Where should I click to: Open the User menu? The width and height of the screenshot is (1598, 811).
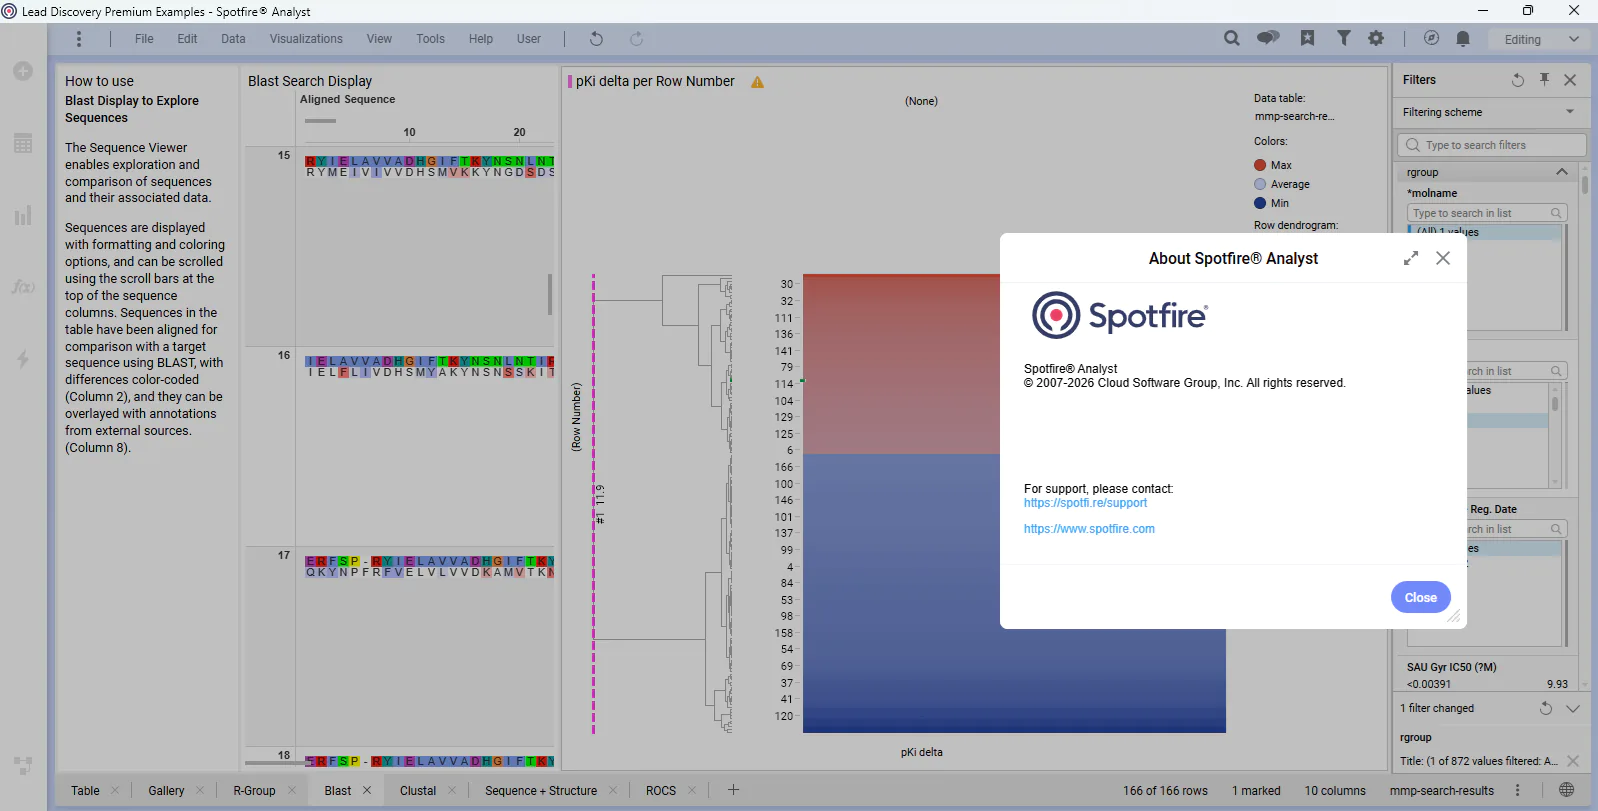point(529,39)
